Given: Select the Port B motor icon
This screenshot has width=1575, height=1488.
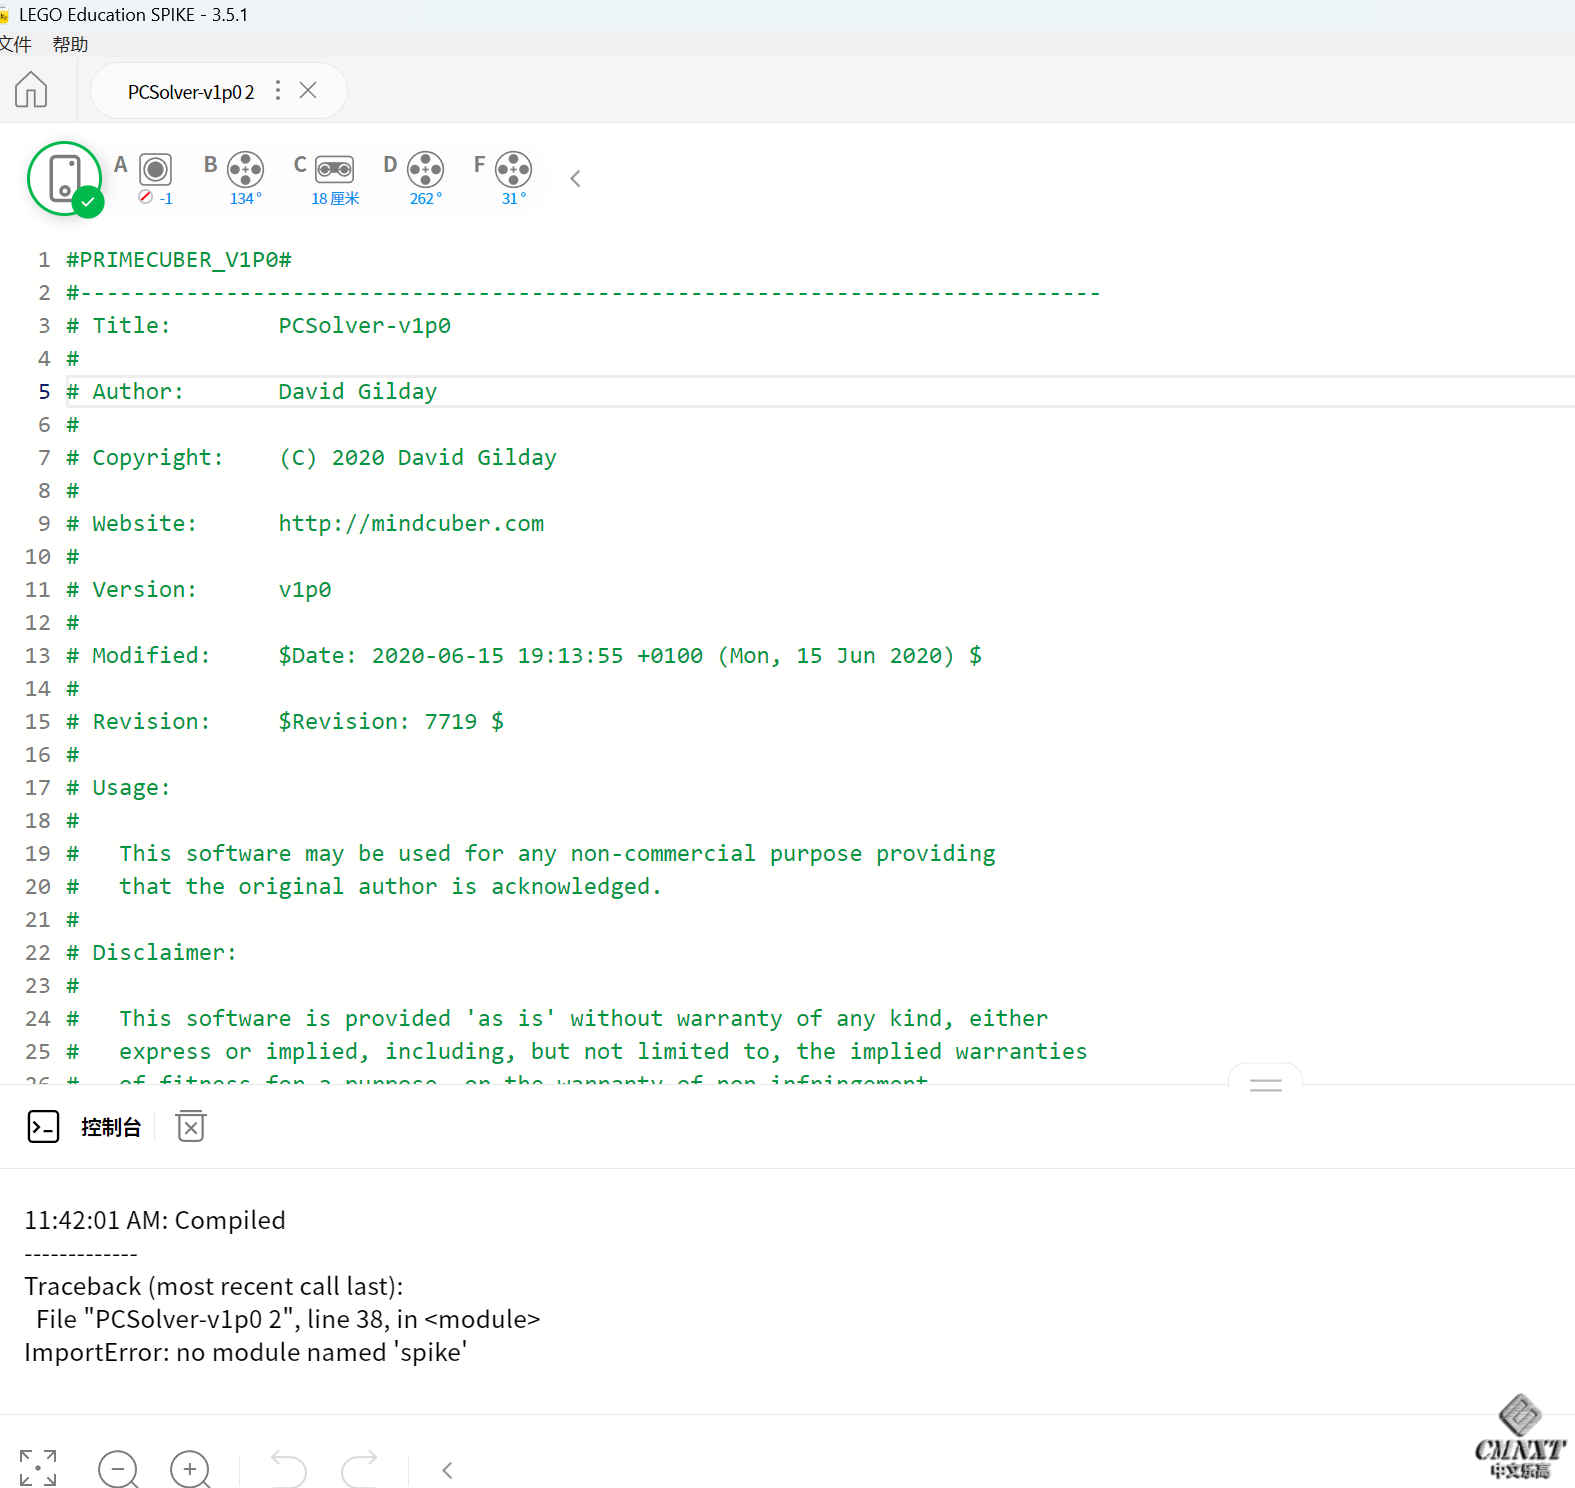Looking at the screenshot, I should point(245,169).
